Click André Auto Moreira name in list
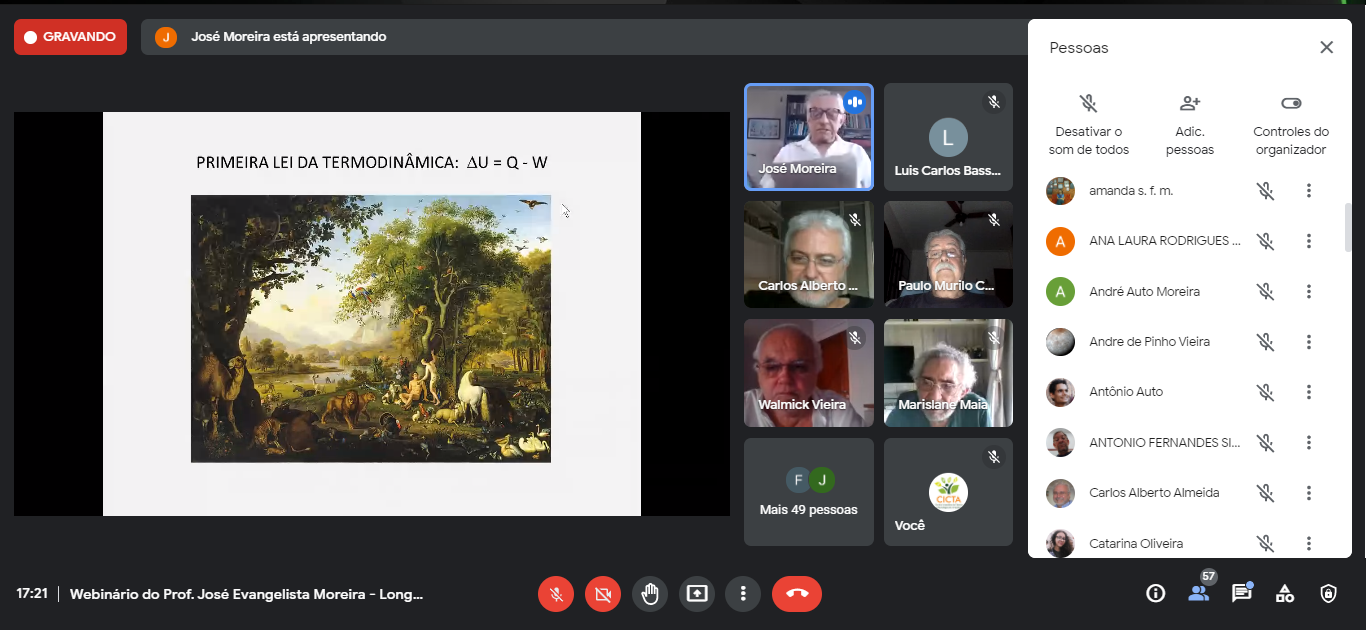This screenshot has width=1366, height=630. [x=1144, y=292]
